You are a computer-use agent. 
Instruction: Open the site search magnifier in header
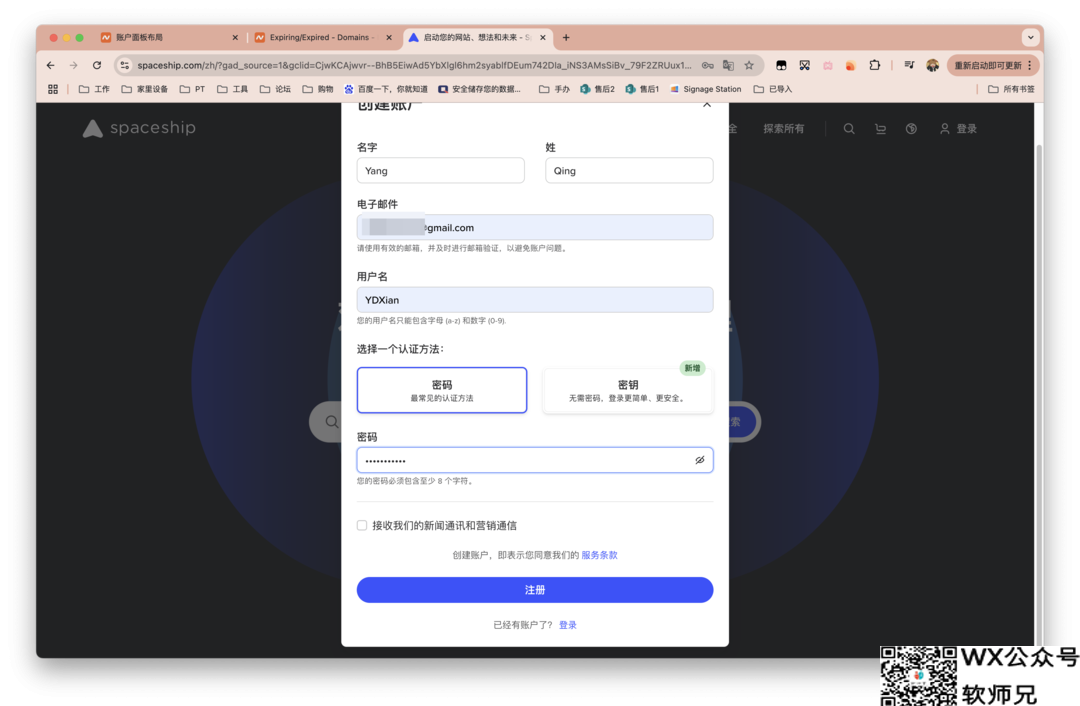point(849,129)
